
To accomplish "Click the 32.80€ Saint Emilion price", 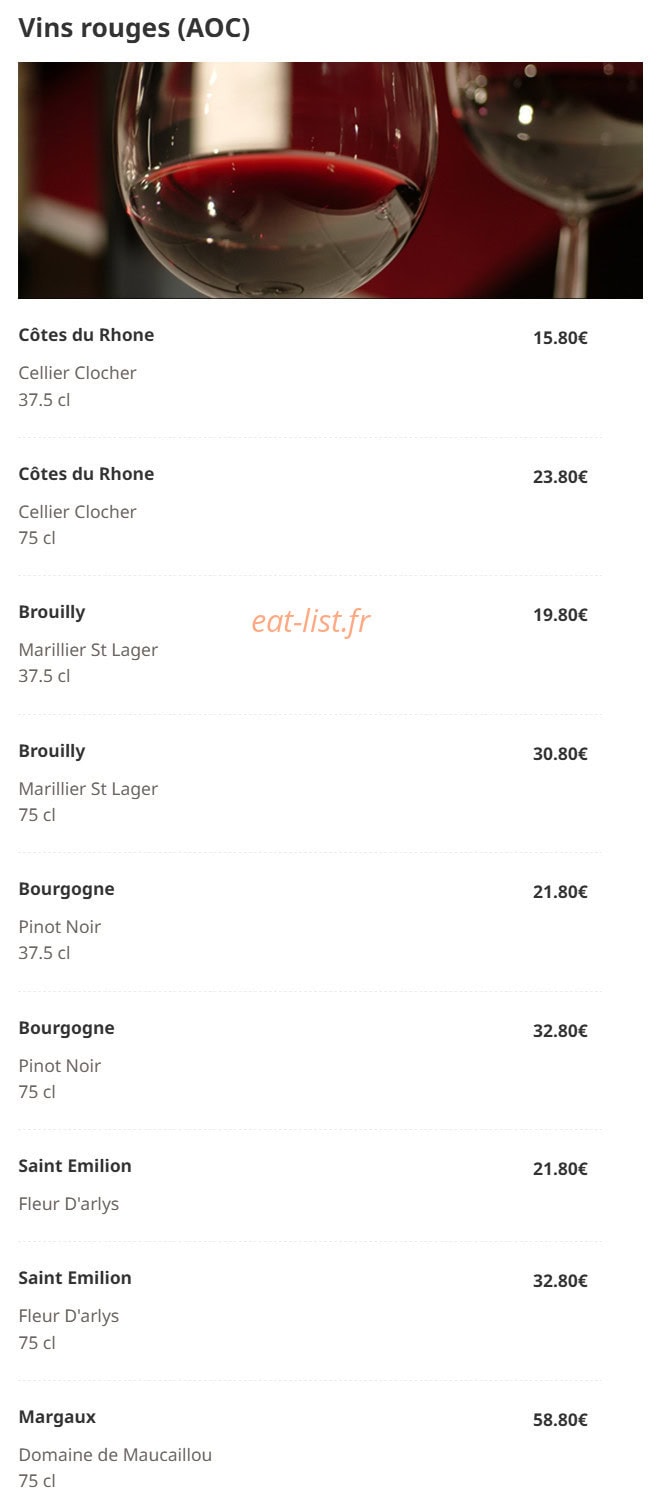I will pyautogui.click(x=560, y=1281).
